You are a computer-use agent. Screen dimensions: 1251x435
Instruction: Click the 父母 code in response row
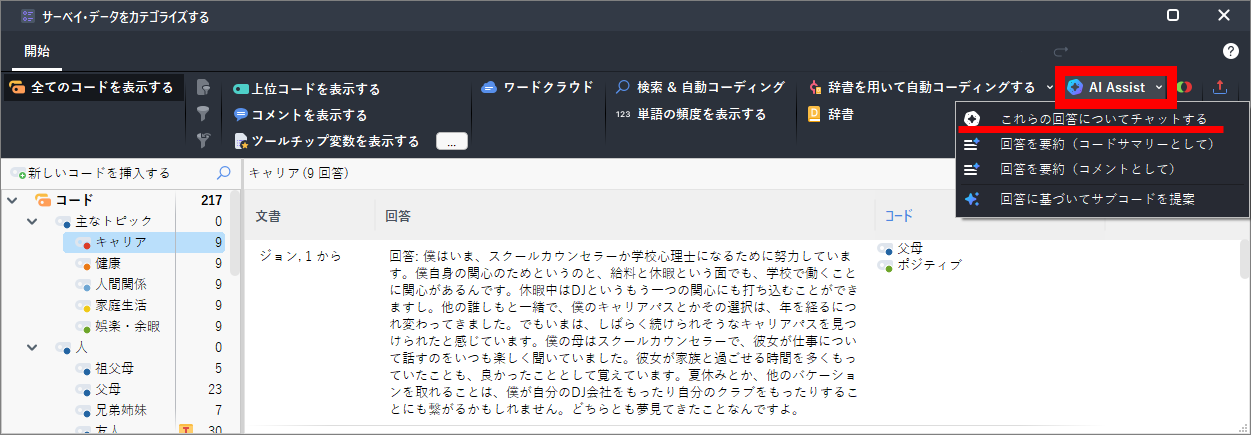pyautogui.click(x=901, y=248)
